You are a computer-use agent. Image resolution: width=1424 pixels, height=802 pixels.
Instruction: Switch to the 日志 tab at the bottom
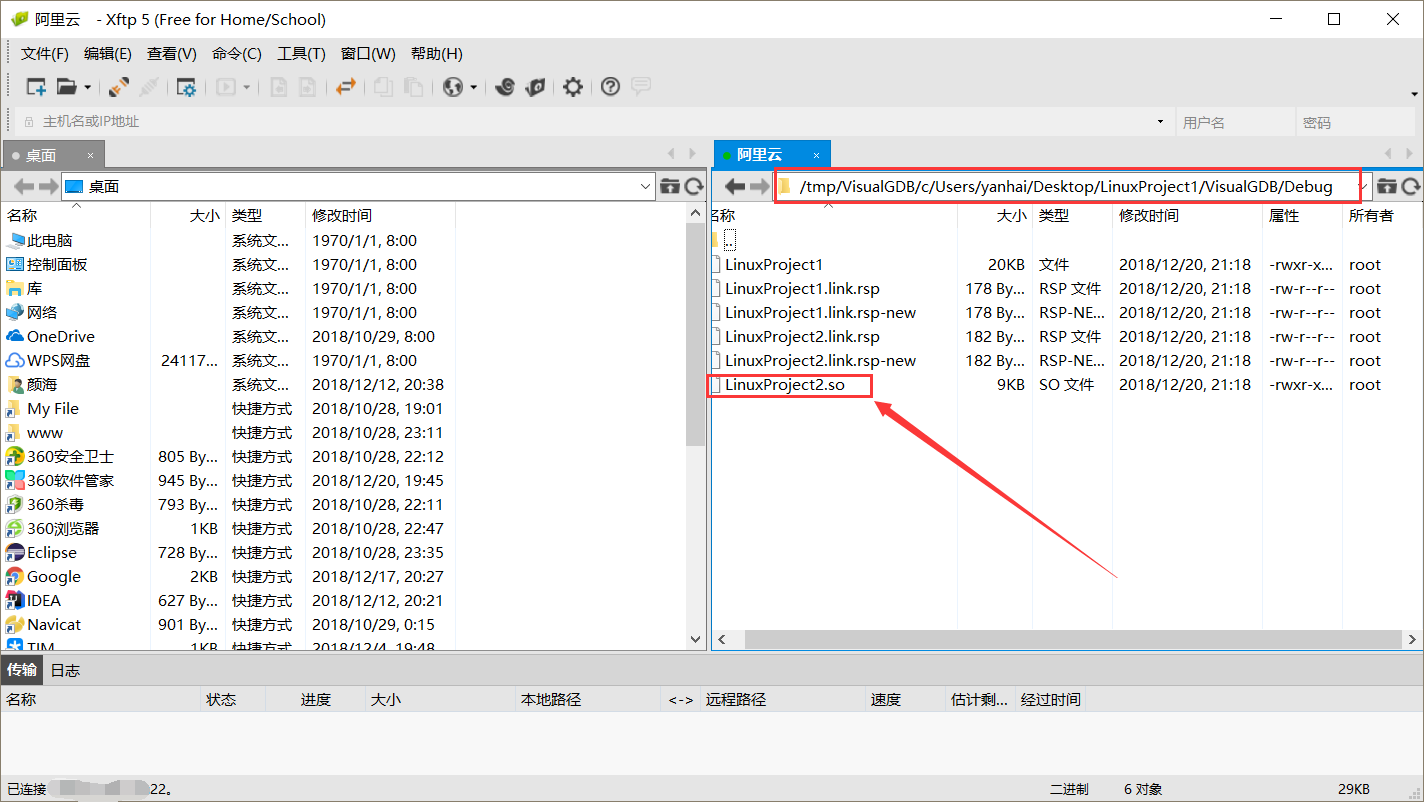(x=64, y=670)
